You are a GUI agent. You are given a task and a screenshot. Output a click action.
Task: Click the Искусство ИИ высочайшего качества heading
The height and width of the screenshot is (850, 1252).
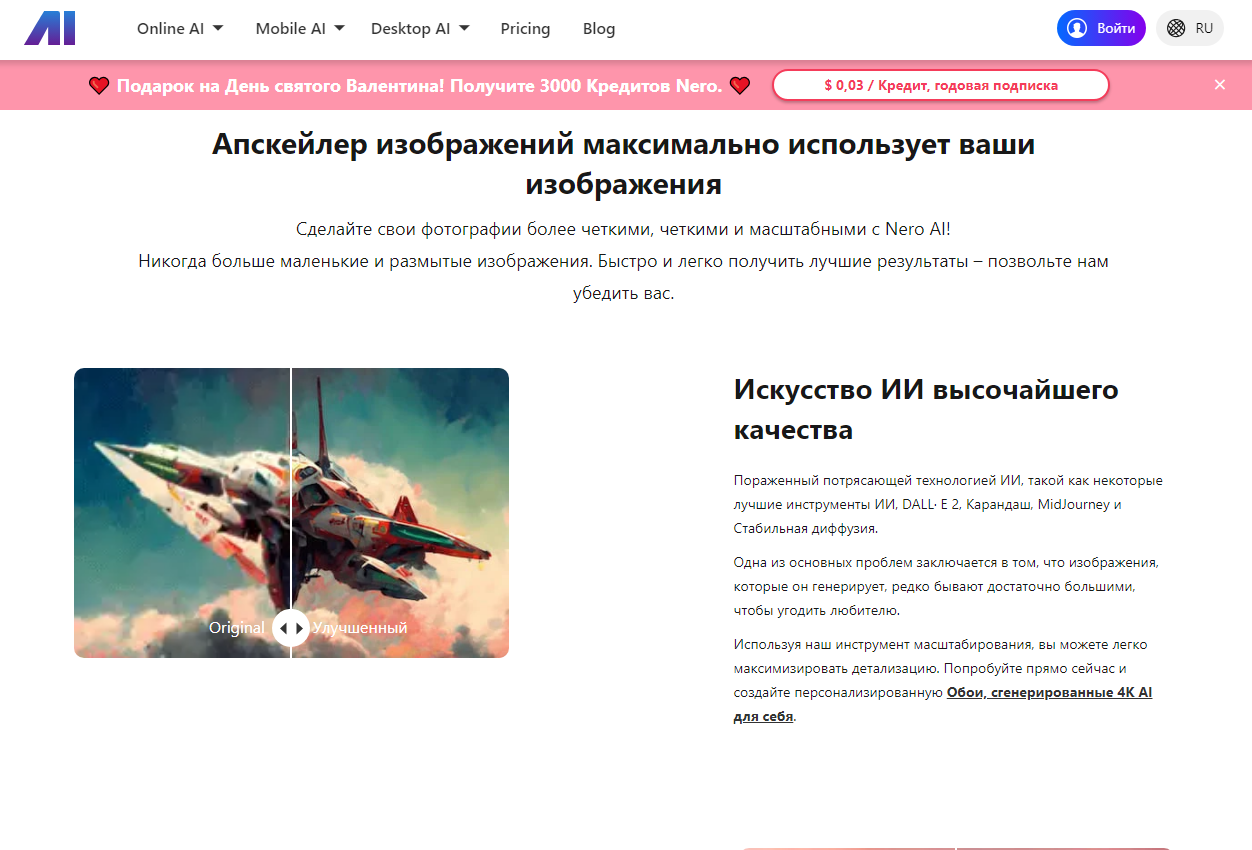(x=926, y=409)
